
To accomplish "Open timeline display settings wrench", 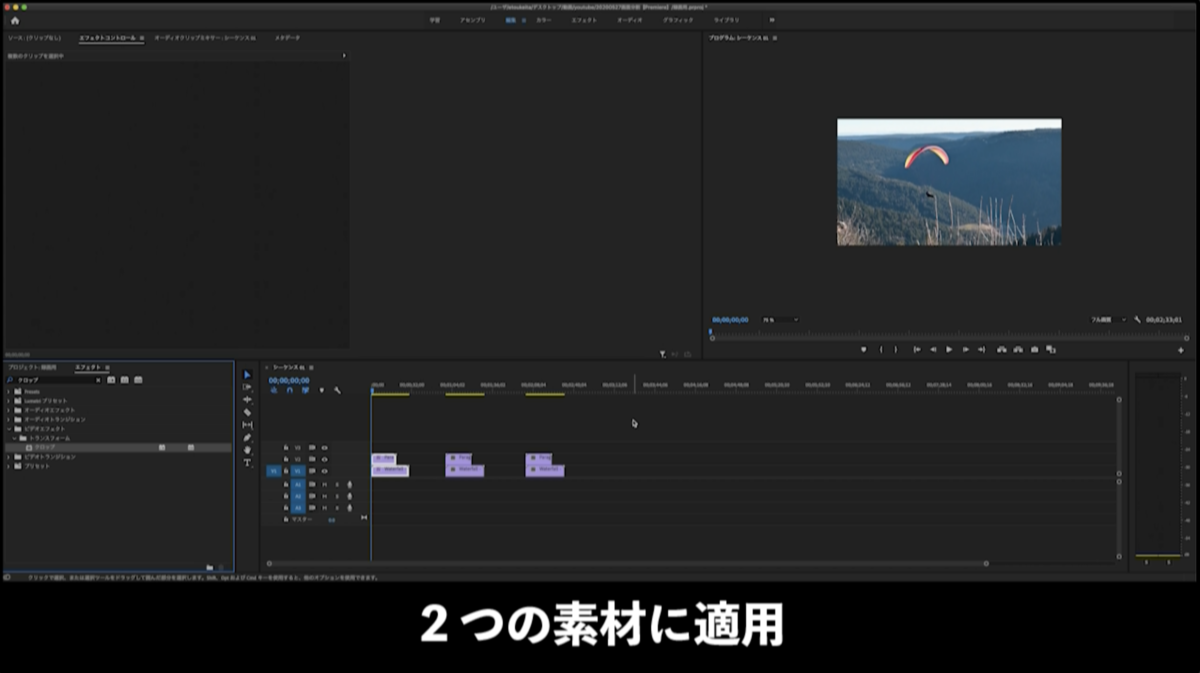I will click(x=337, y=390).
